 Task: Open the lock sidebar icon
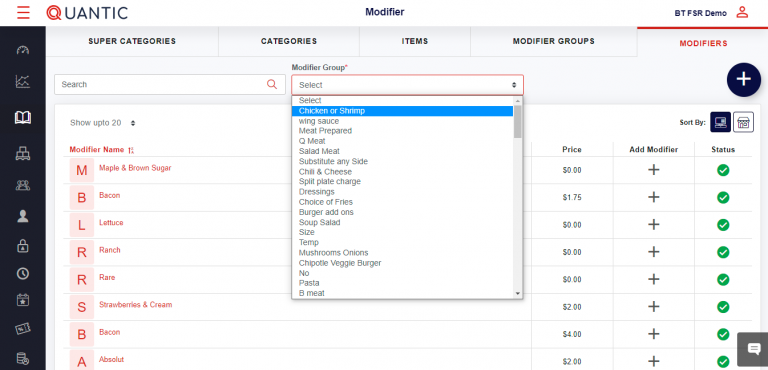coord(23,246)
